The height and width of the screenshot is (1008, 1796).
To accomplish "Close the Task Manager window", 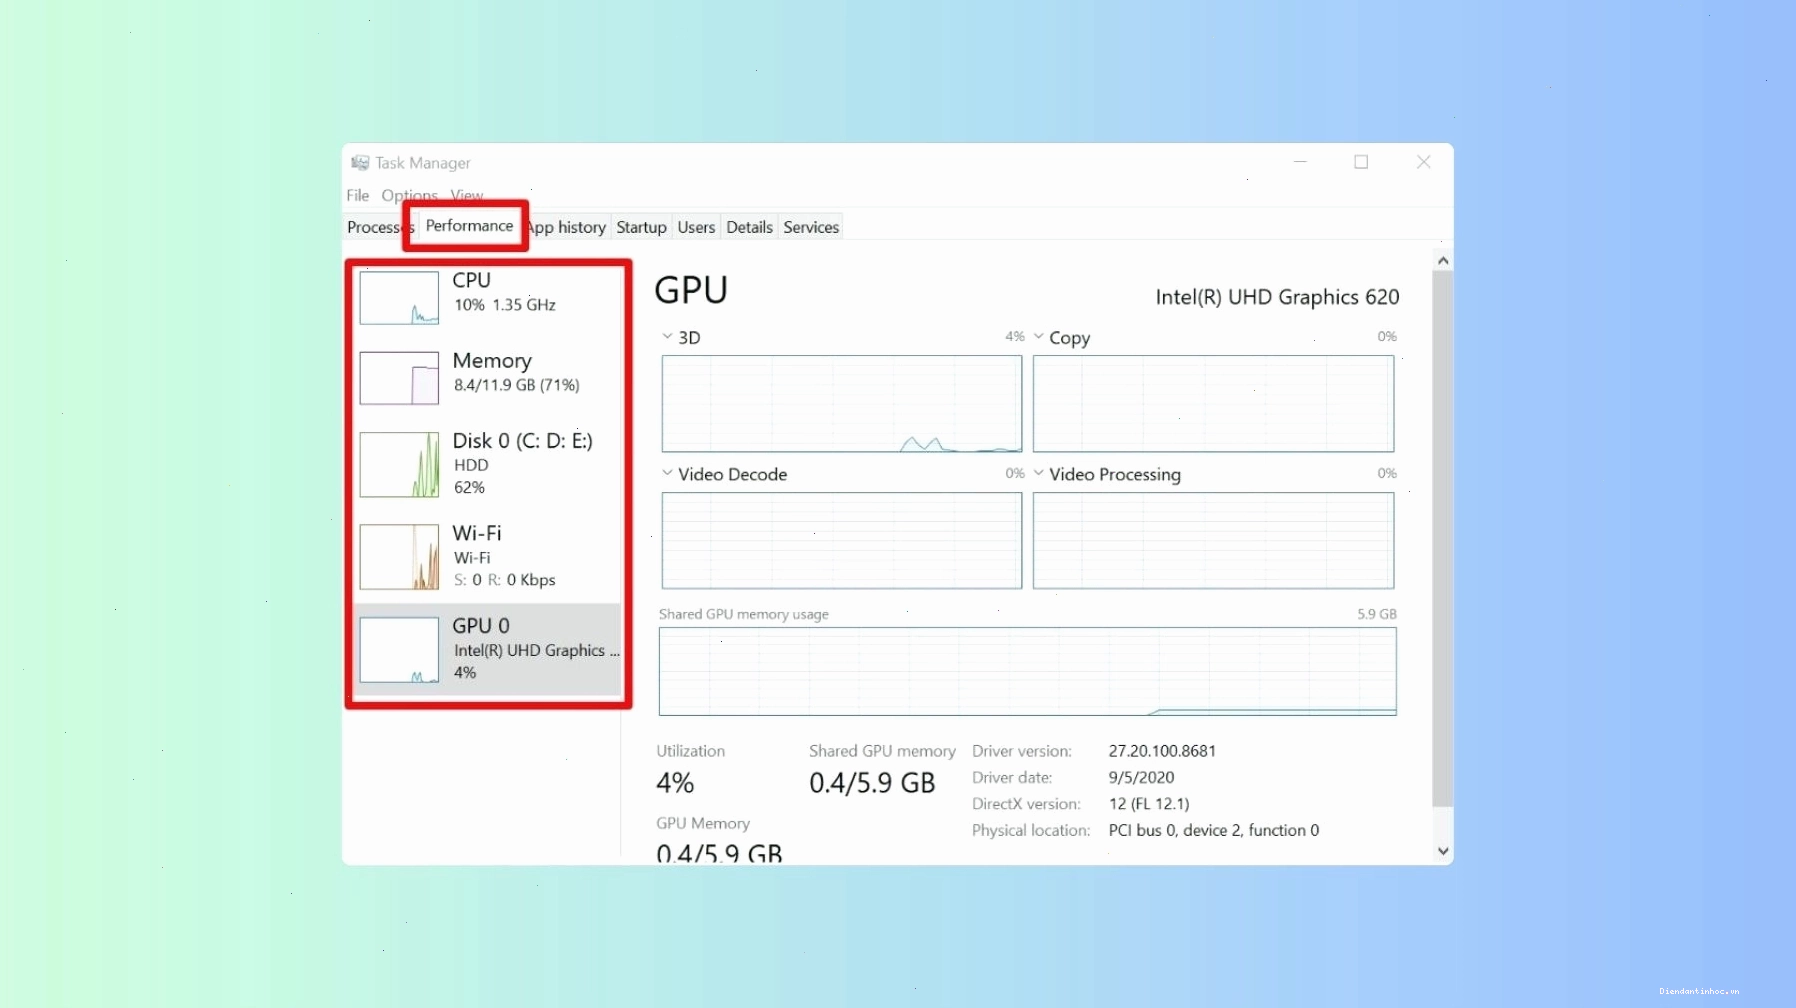I will click(x=1423, y=162).
